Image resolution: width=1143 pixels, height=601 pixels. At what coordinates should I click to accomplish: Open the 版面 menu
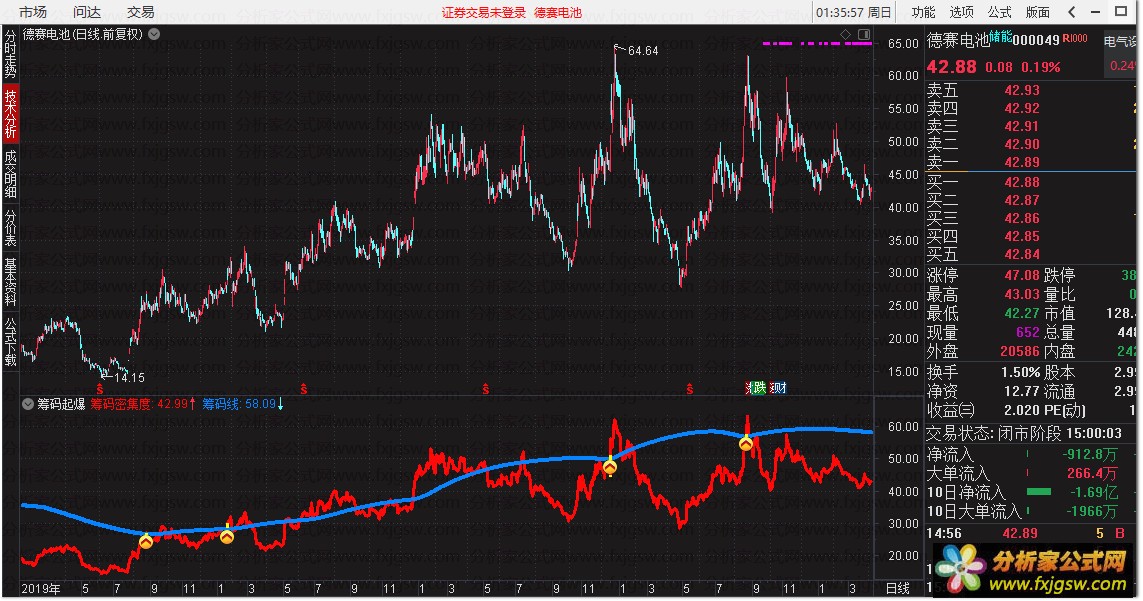(1037, 12)
